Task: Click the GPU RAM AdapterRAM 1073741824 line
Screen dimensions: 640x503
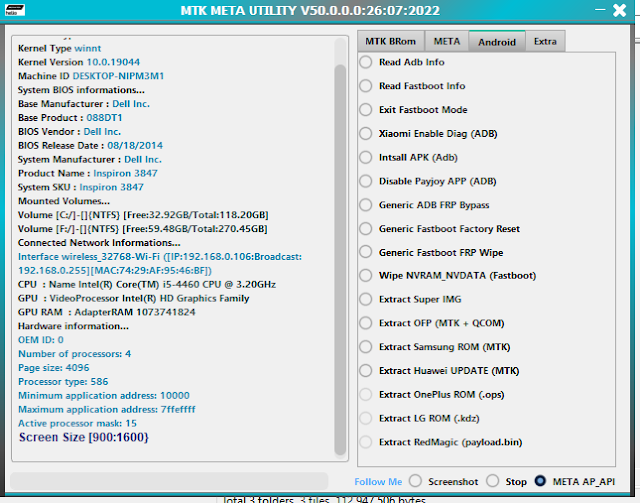Action: click(107, 312)
